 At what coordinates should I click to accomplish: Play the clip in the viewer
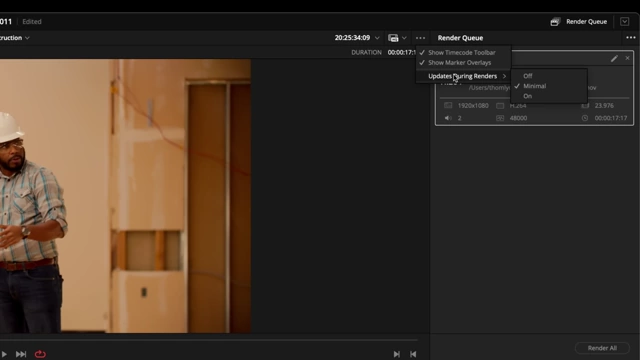tap(4, 354)
